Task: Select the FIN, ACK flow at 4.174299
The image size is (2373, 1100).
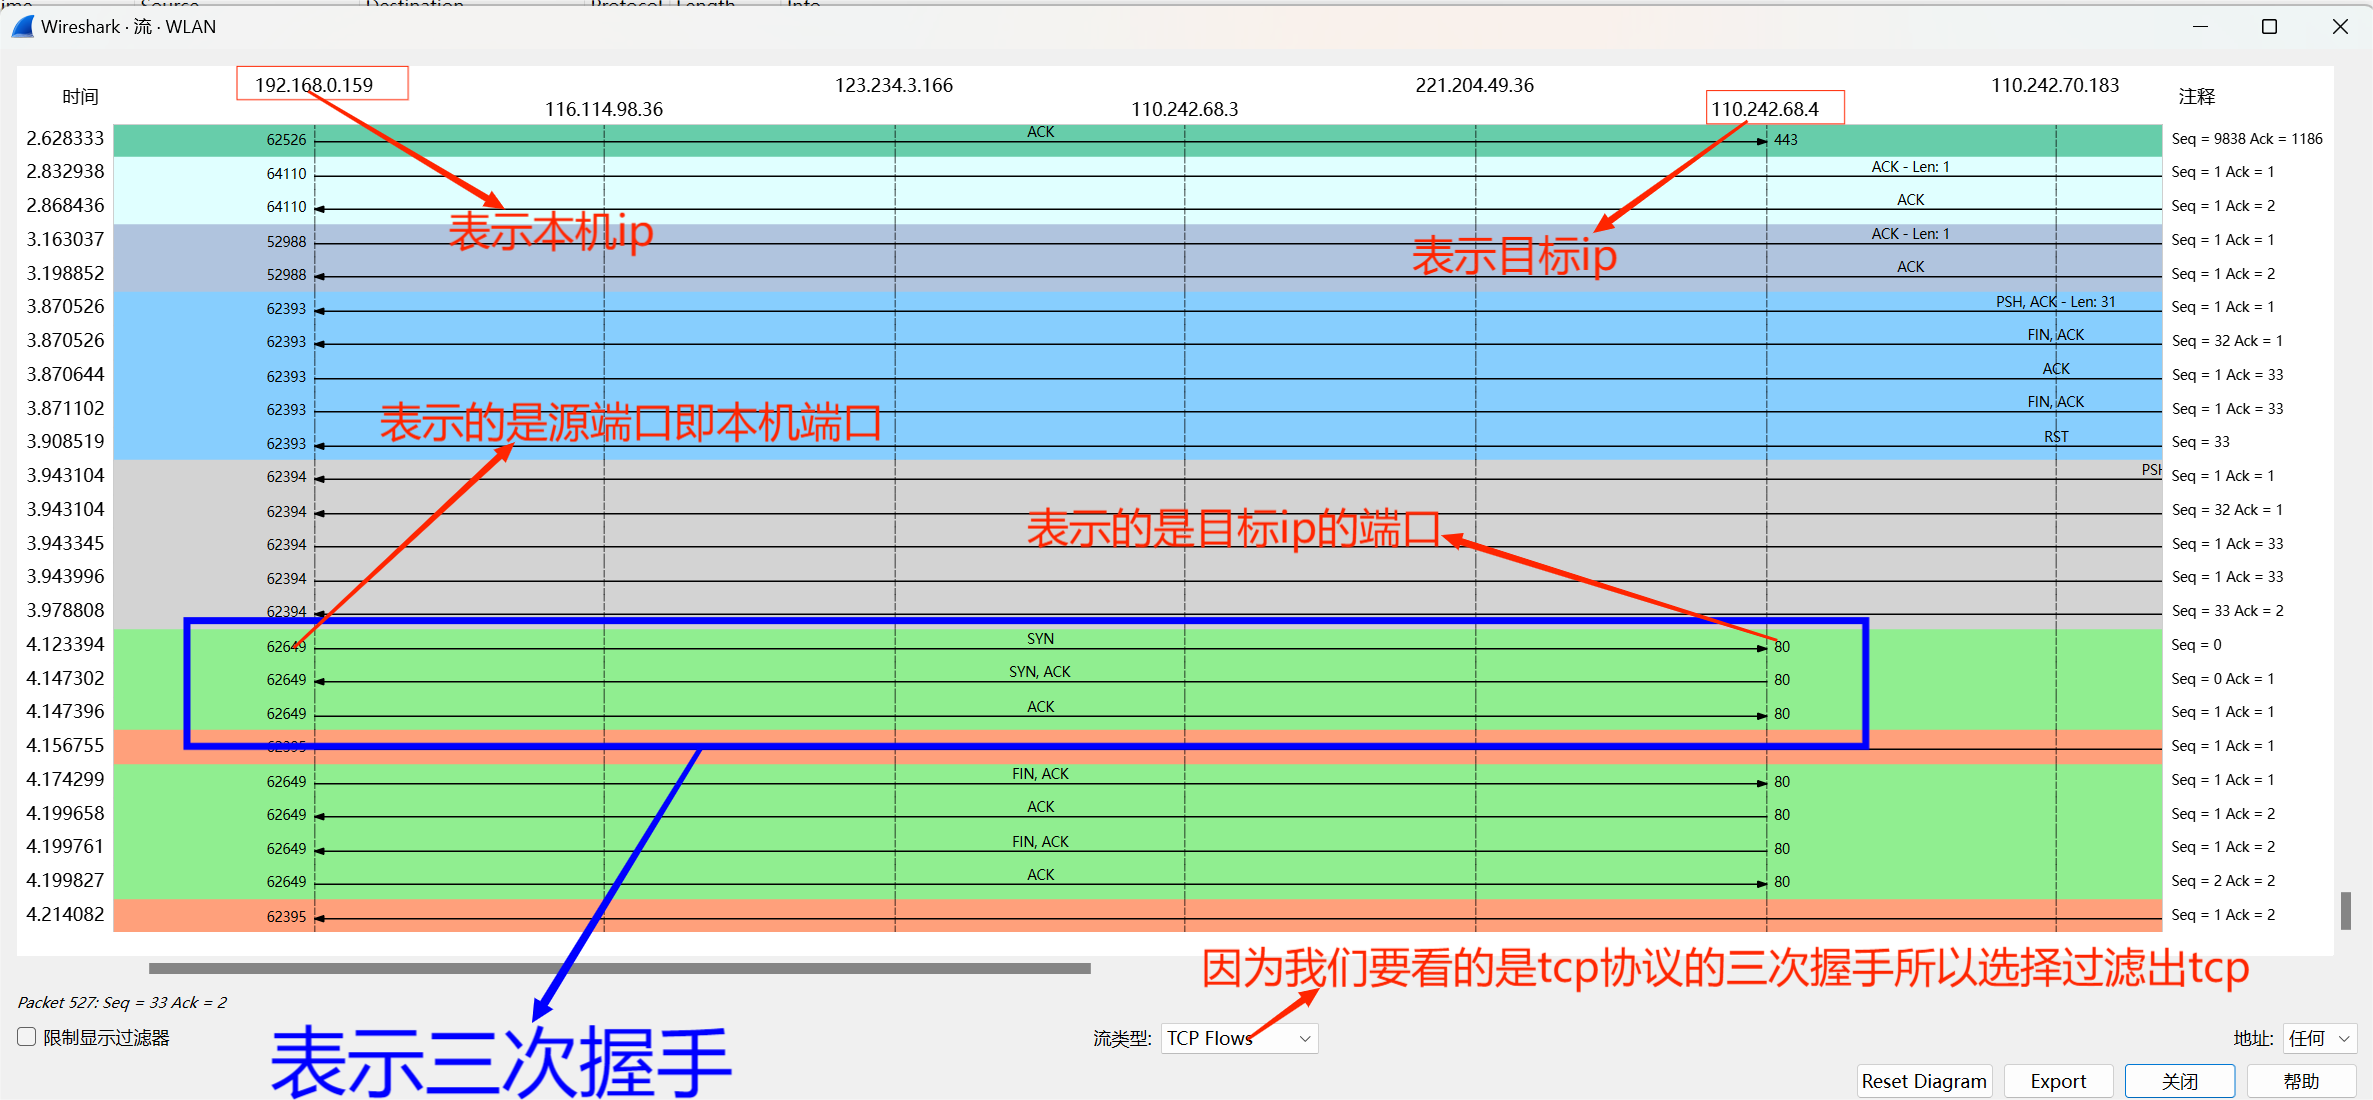Action: click(x=1137, y=781)
